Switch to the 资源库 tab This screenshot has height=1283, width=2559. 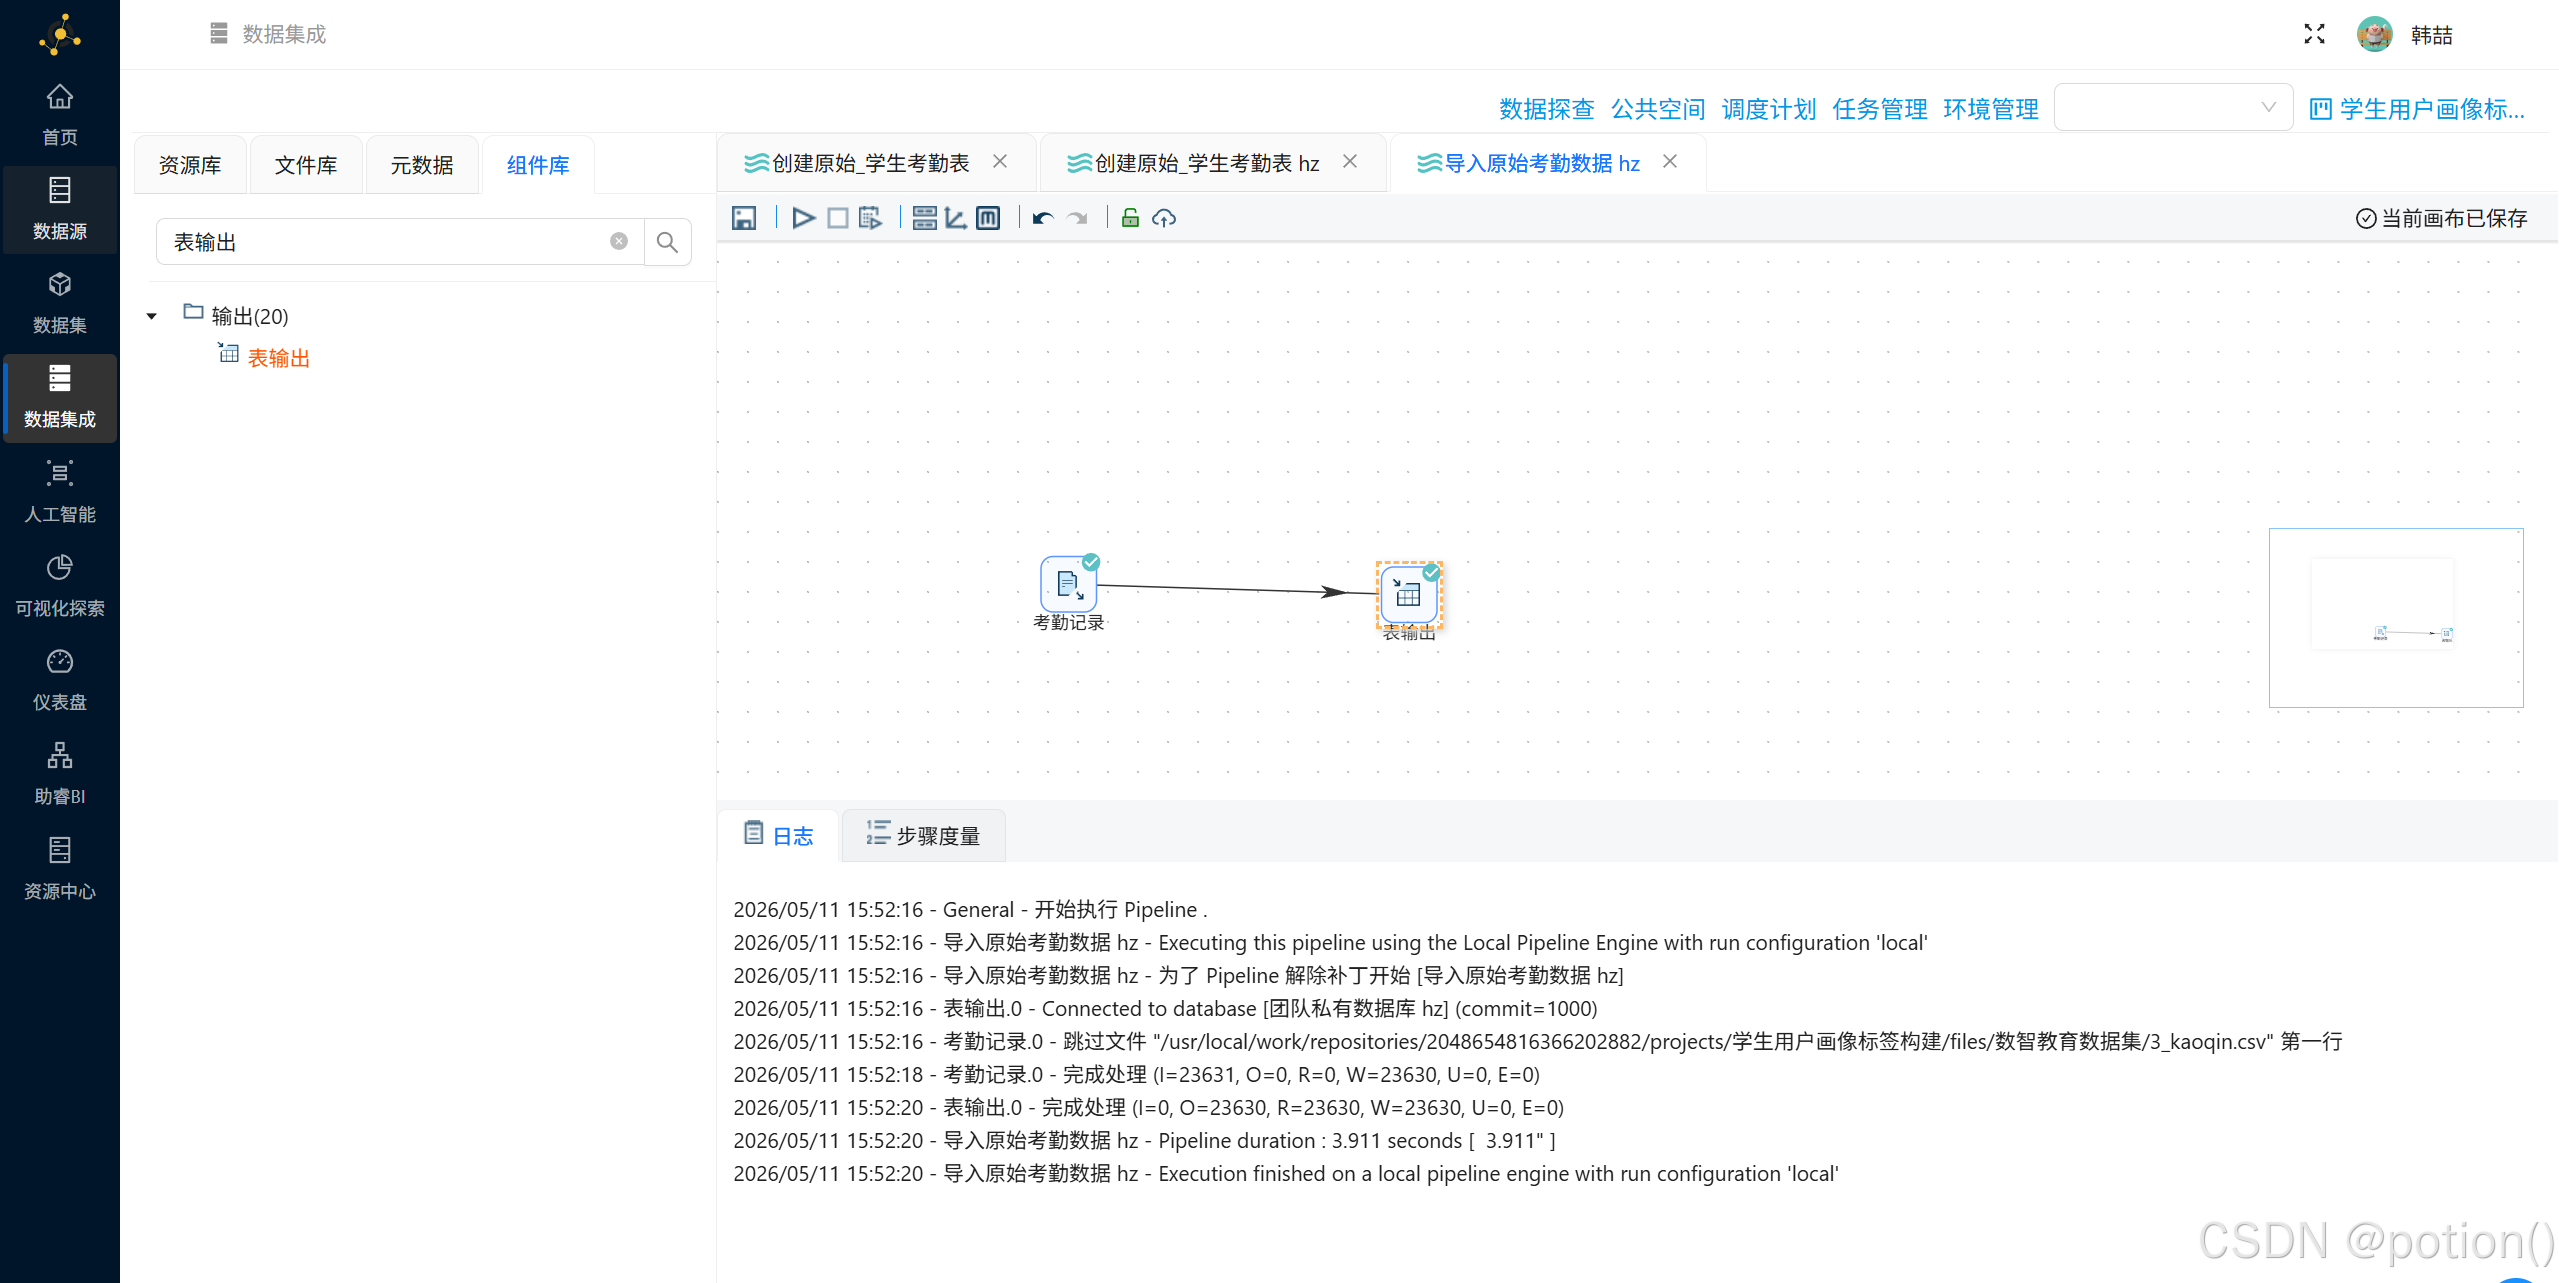[x=190, y=165]
